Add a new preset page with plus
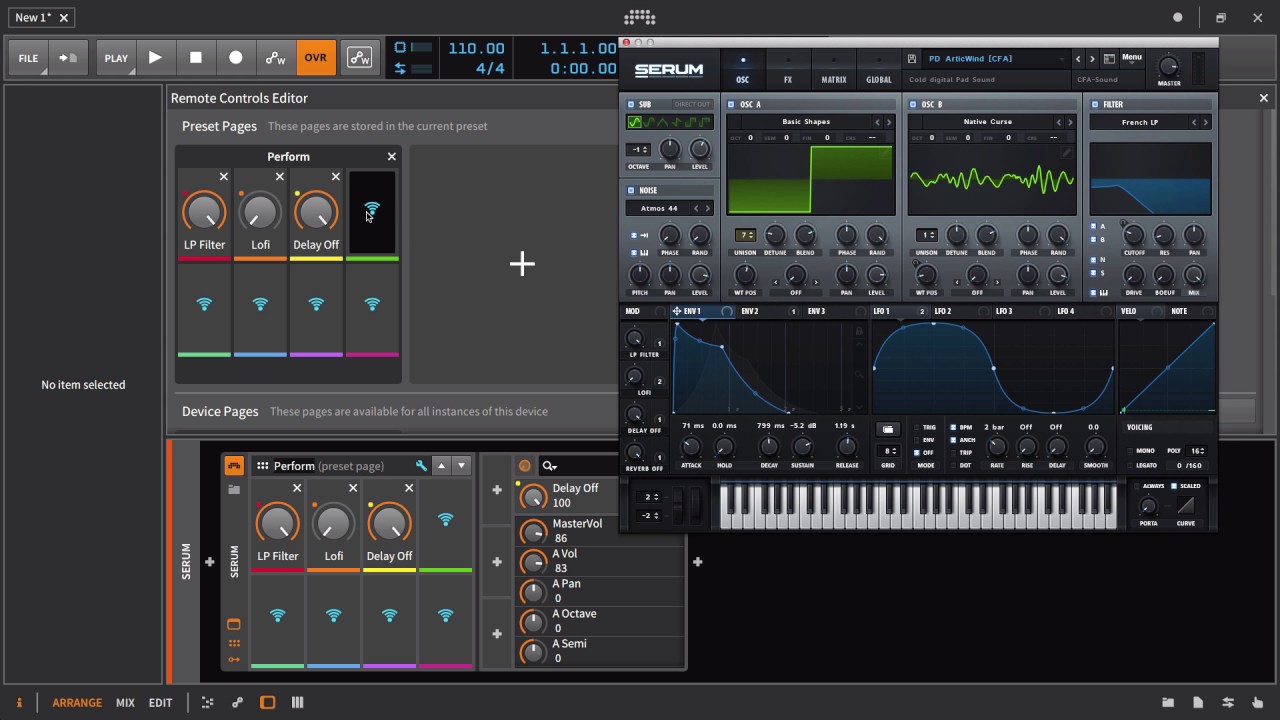The image size is (1280, 720). [x=522, y=264]
